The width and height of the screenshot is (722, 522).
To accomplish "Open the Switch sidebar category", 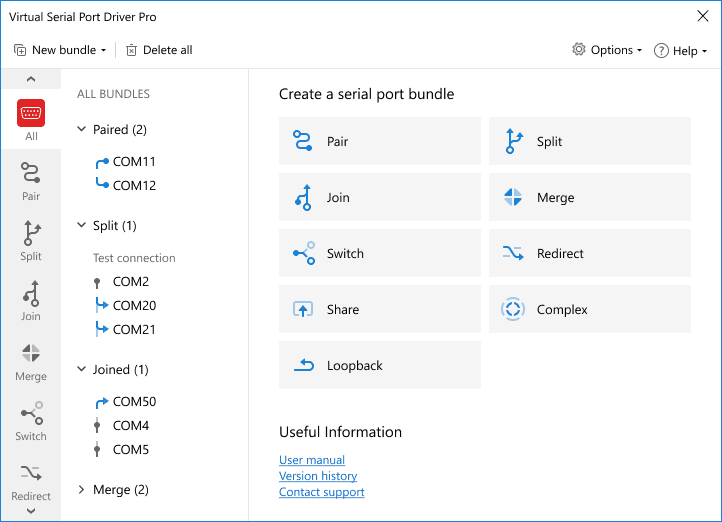I will point(31,420).
